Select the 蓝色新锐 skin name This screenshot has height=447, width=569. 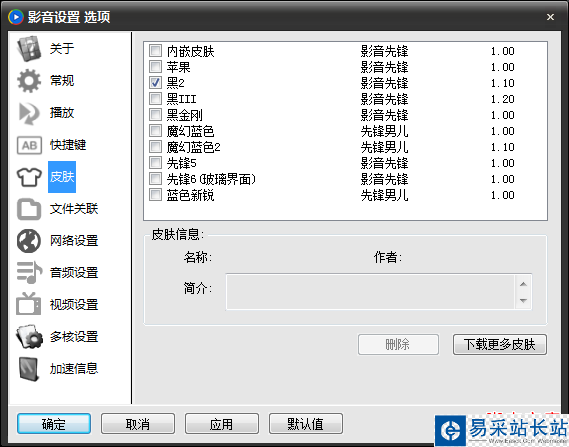(x=190, y=195)
